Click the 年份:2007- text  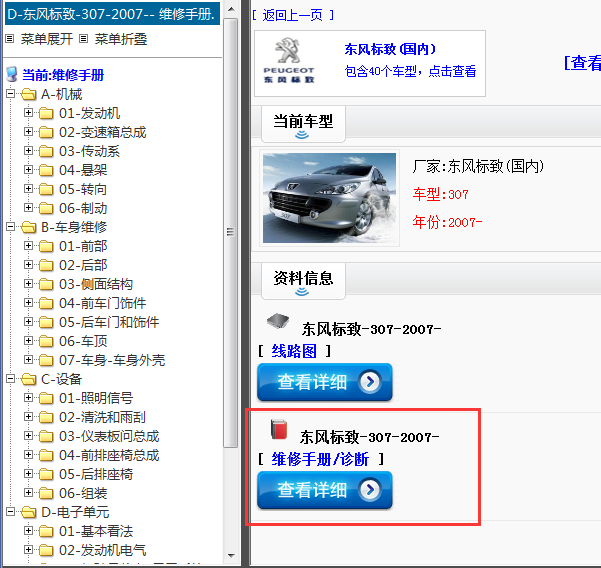coord(447,222)
